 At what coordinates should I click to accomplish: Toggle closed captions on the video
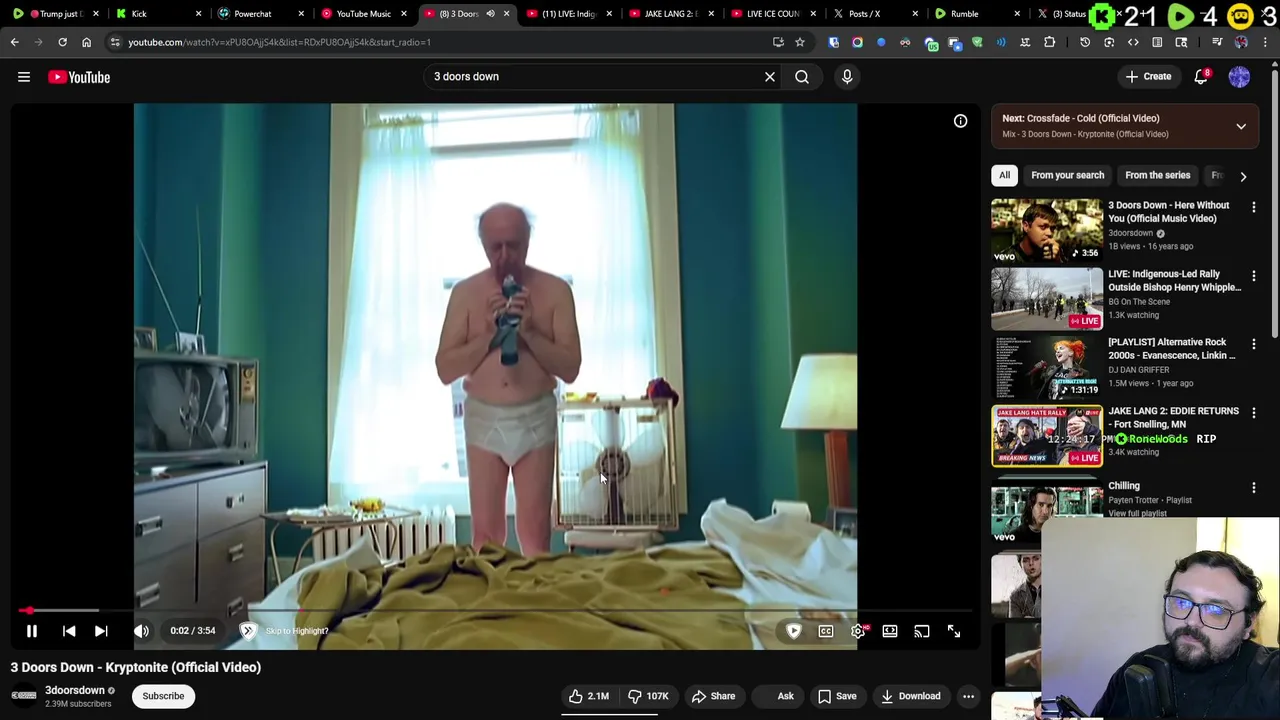(826, 631)
